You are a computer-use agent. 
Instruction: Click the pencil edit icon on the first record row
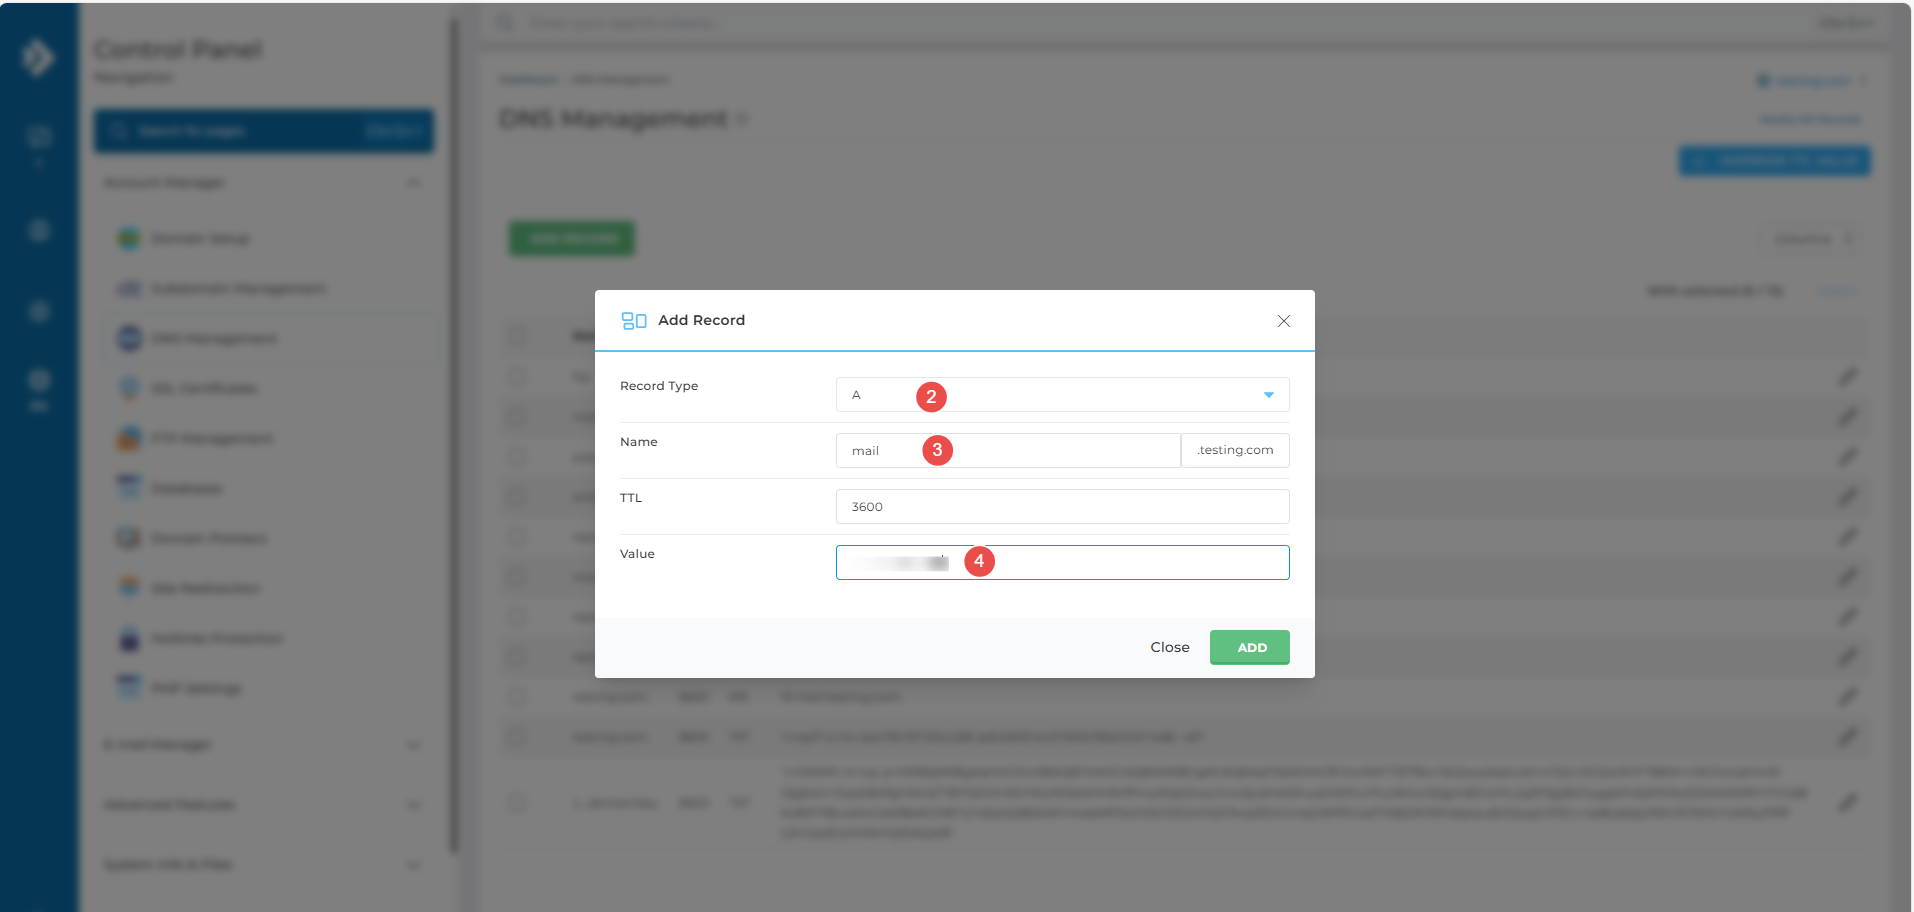[1847, 377]
